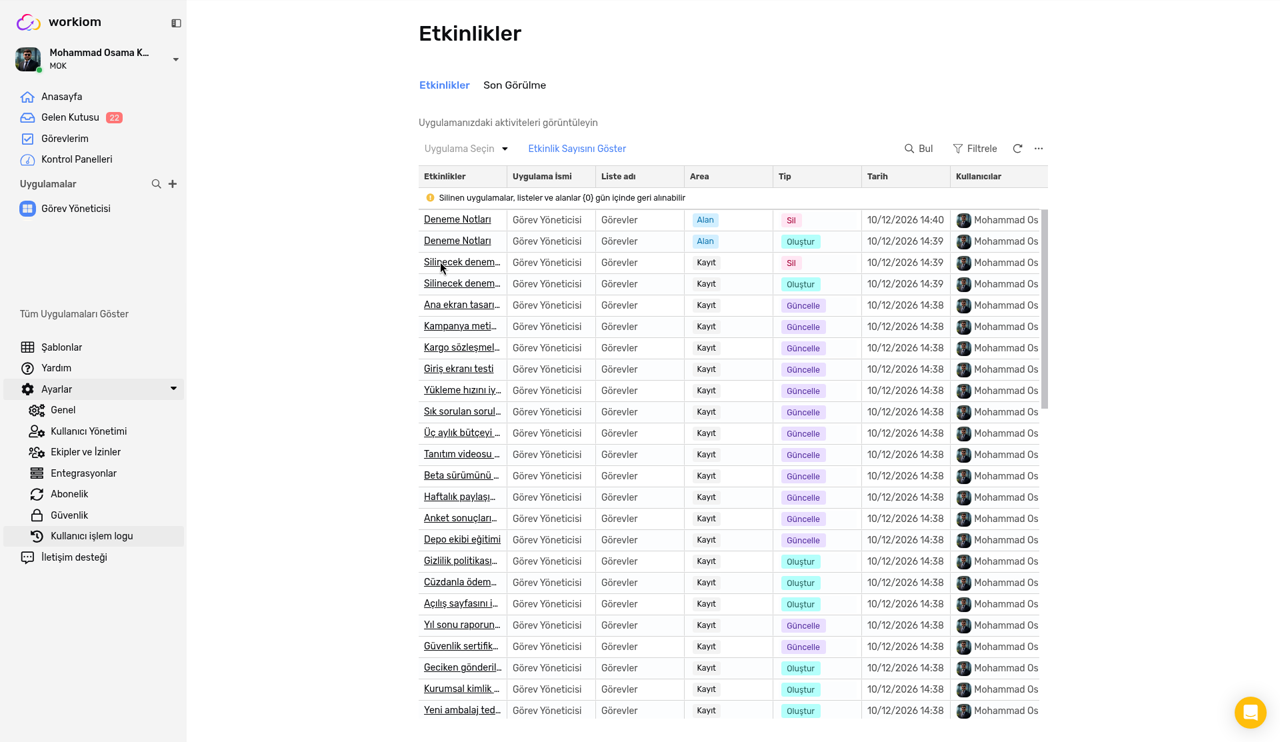The image size is (1280, 742).
Task: Open the user account dropdown
Action: click(176, 60)
